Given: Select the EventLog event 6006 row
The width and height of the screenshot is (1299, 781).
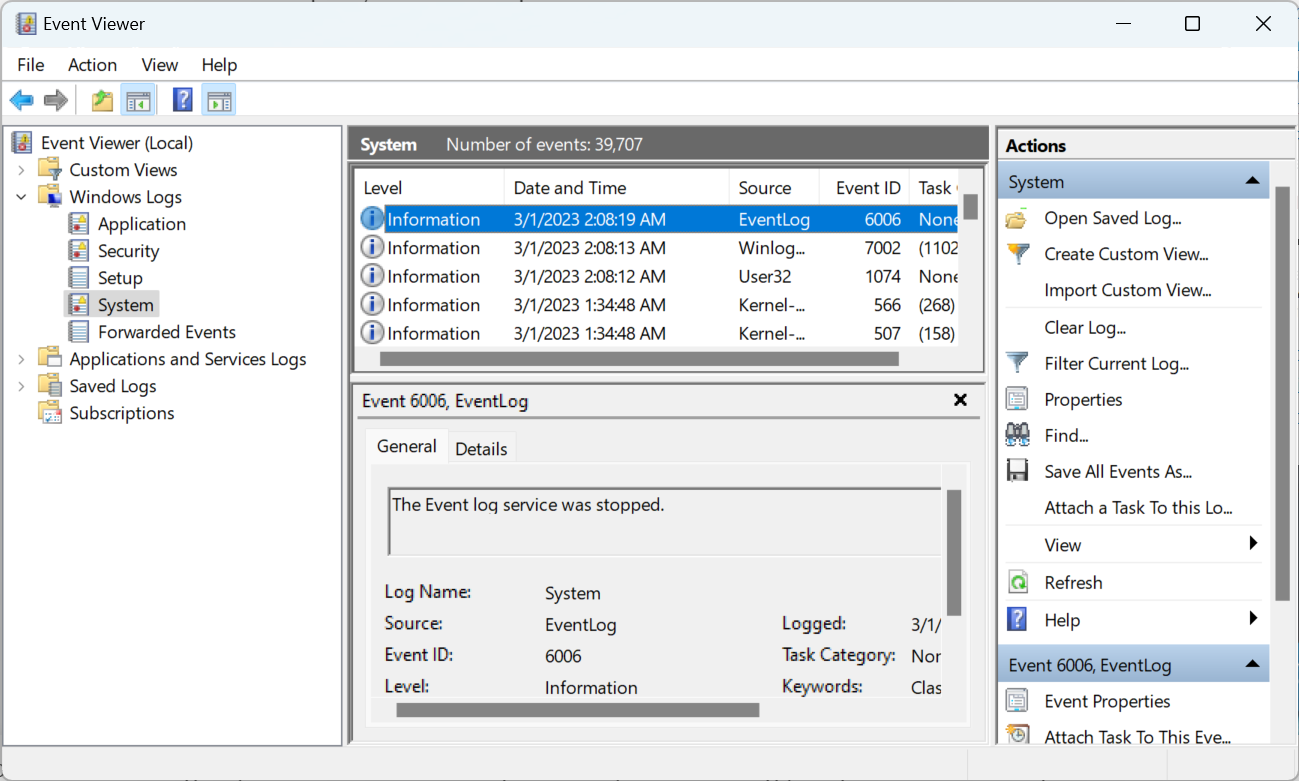Looking at the screenshot, I should point(657,219).
